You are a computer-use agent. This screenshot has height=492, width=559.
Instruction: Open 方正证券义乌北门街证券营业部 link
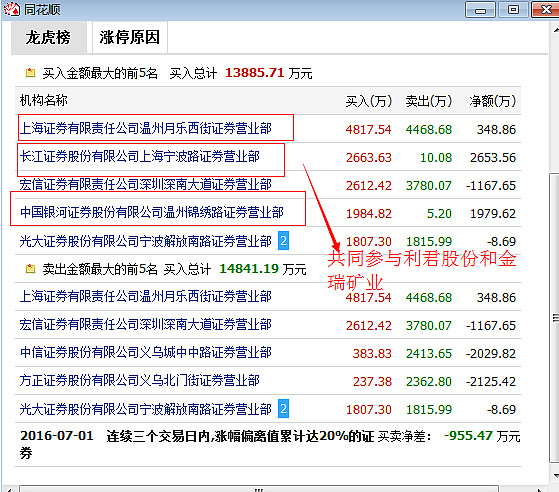point(140,380)
